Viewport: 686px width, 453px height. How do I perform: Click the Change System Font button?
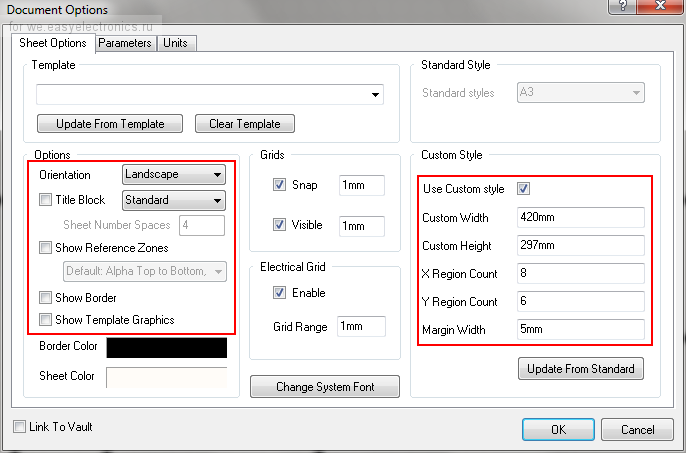[x=324, y=387]
